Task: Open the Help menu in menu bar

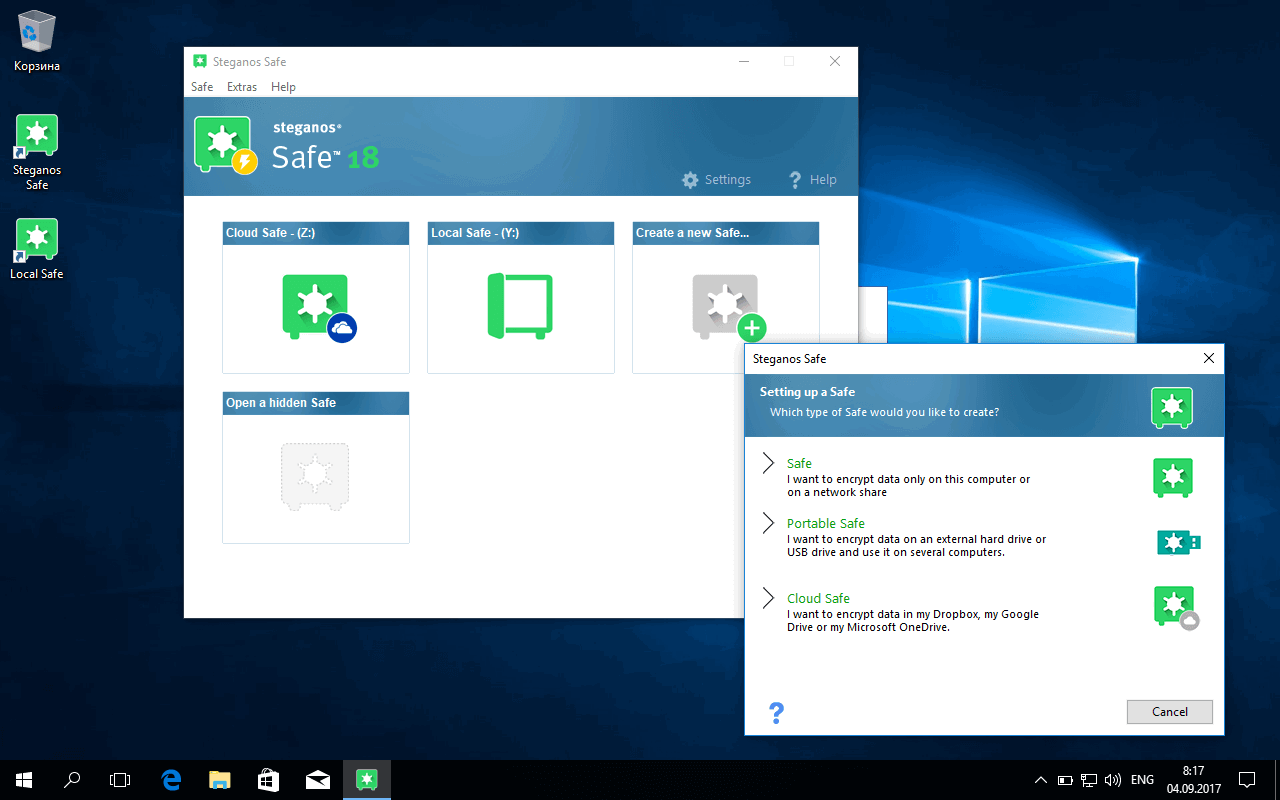Action: (x=283, y=87)
